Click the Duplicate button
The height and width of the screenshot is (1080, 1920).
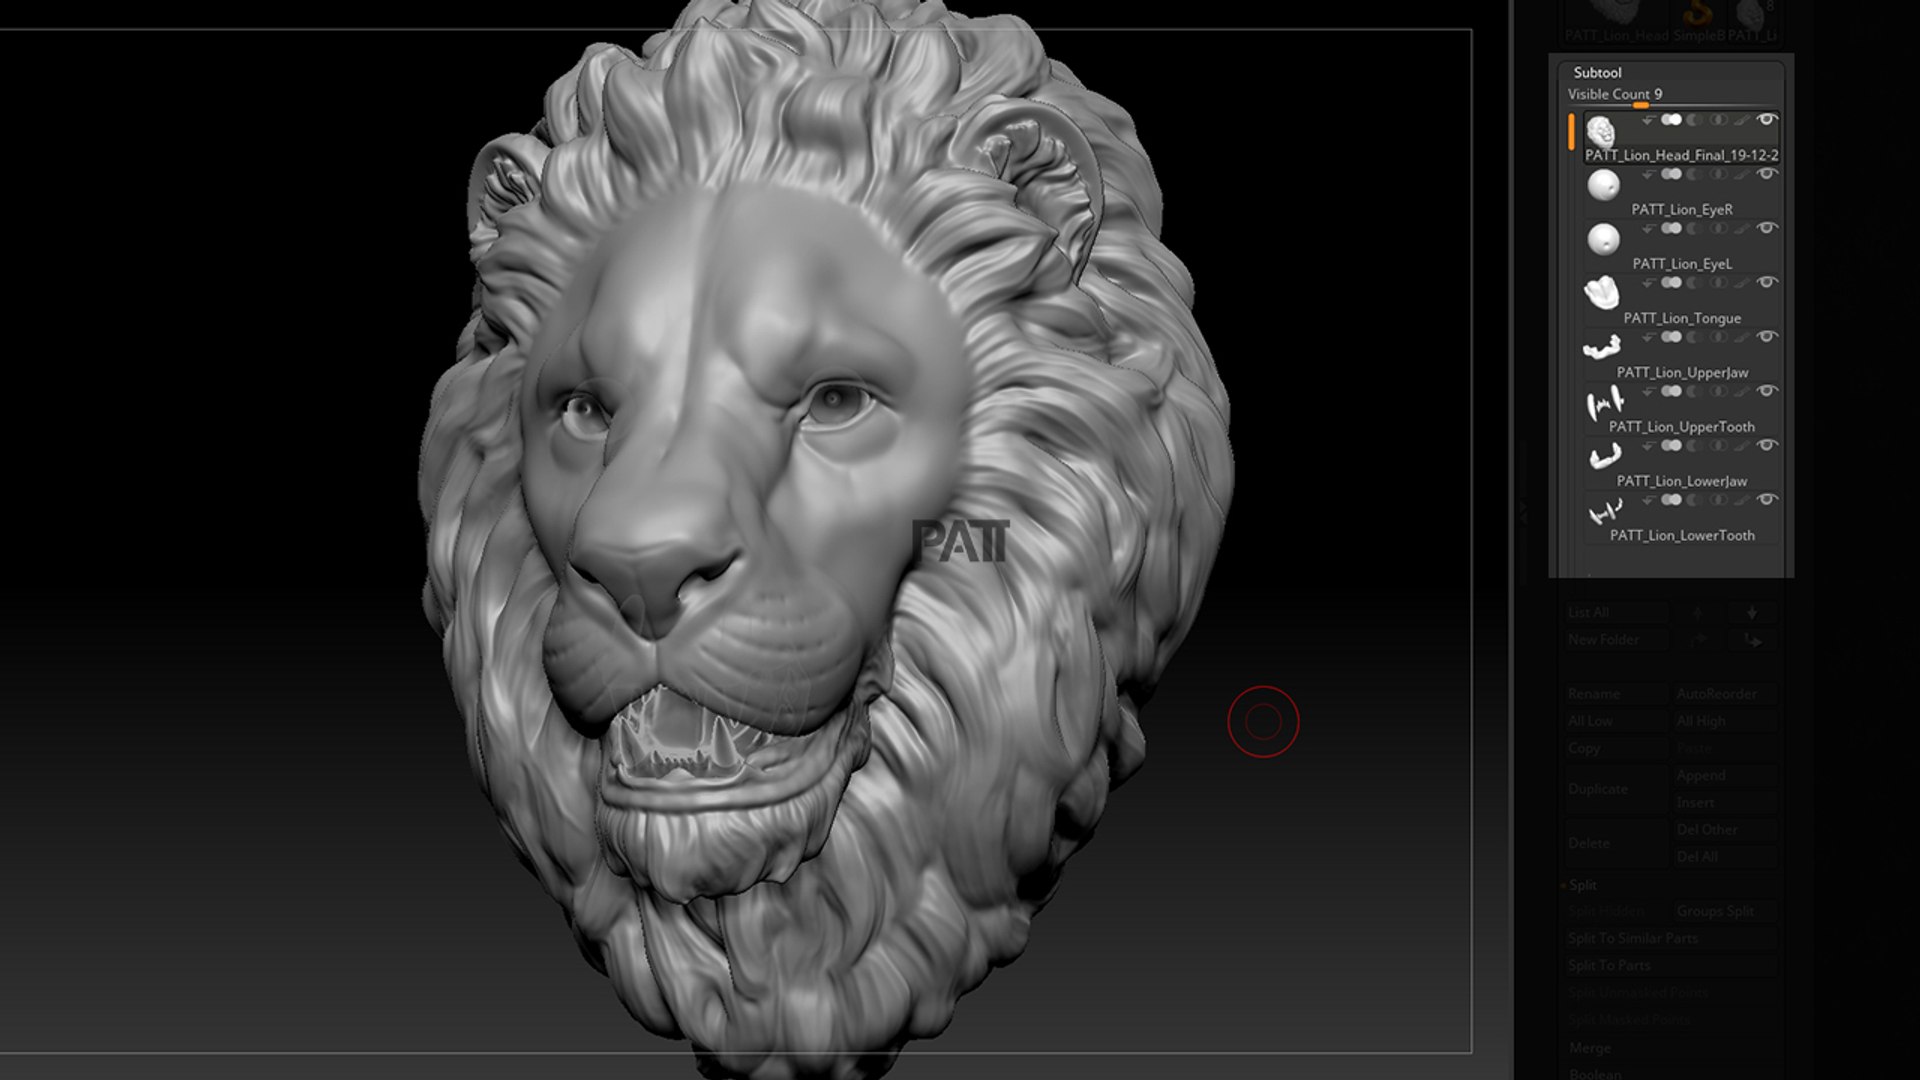tap(1616, 789)
